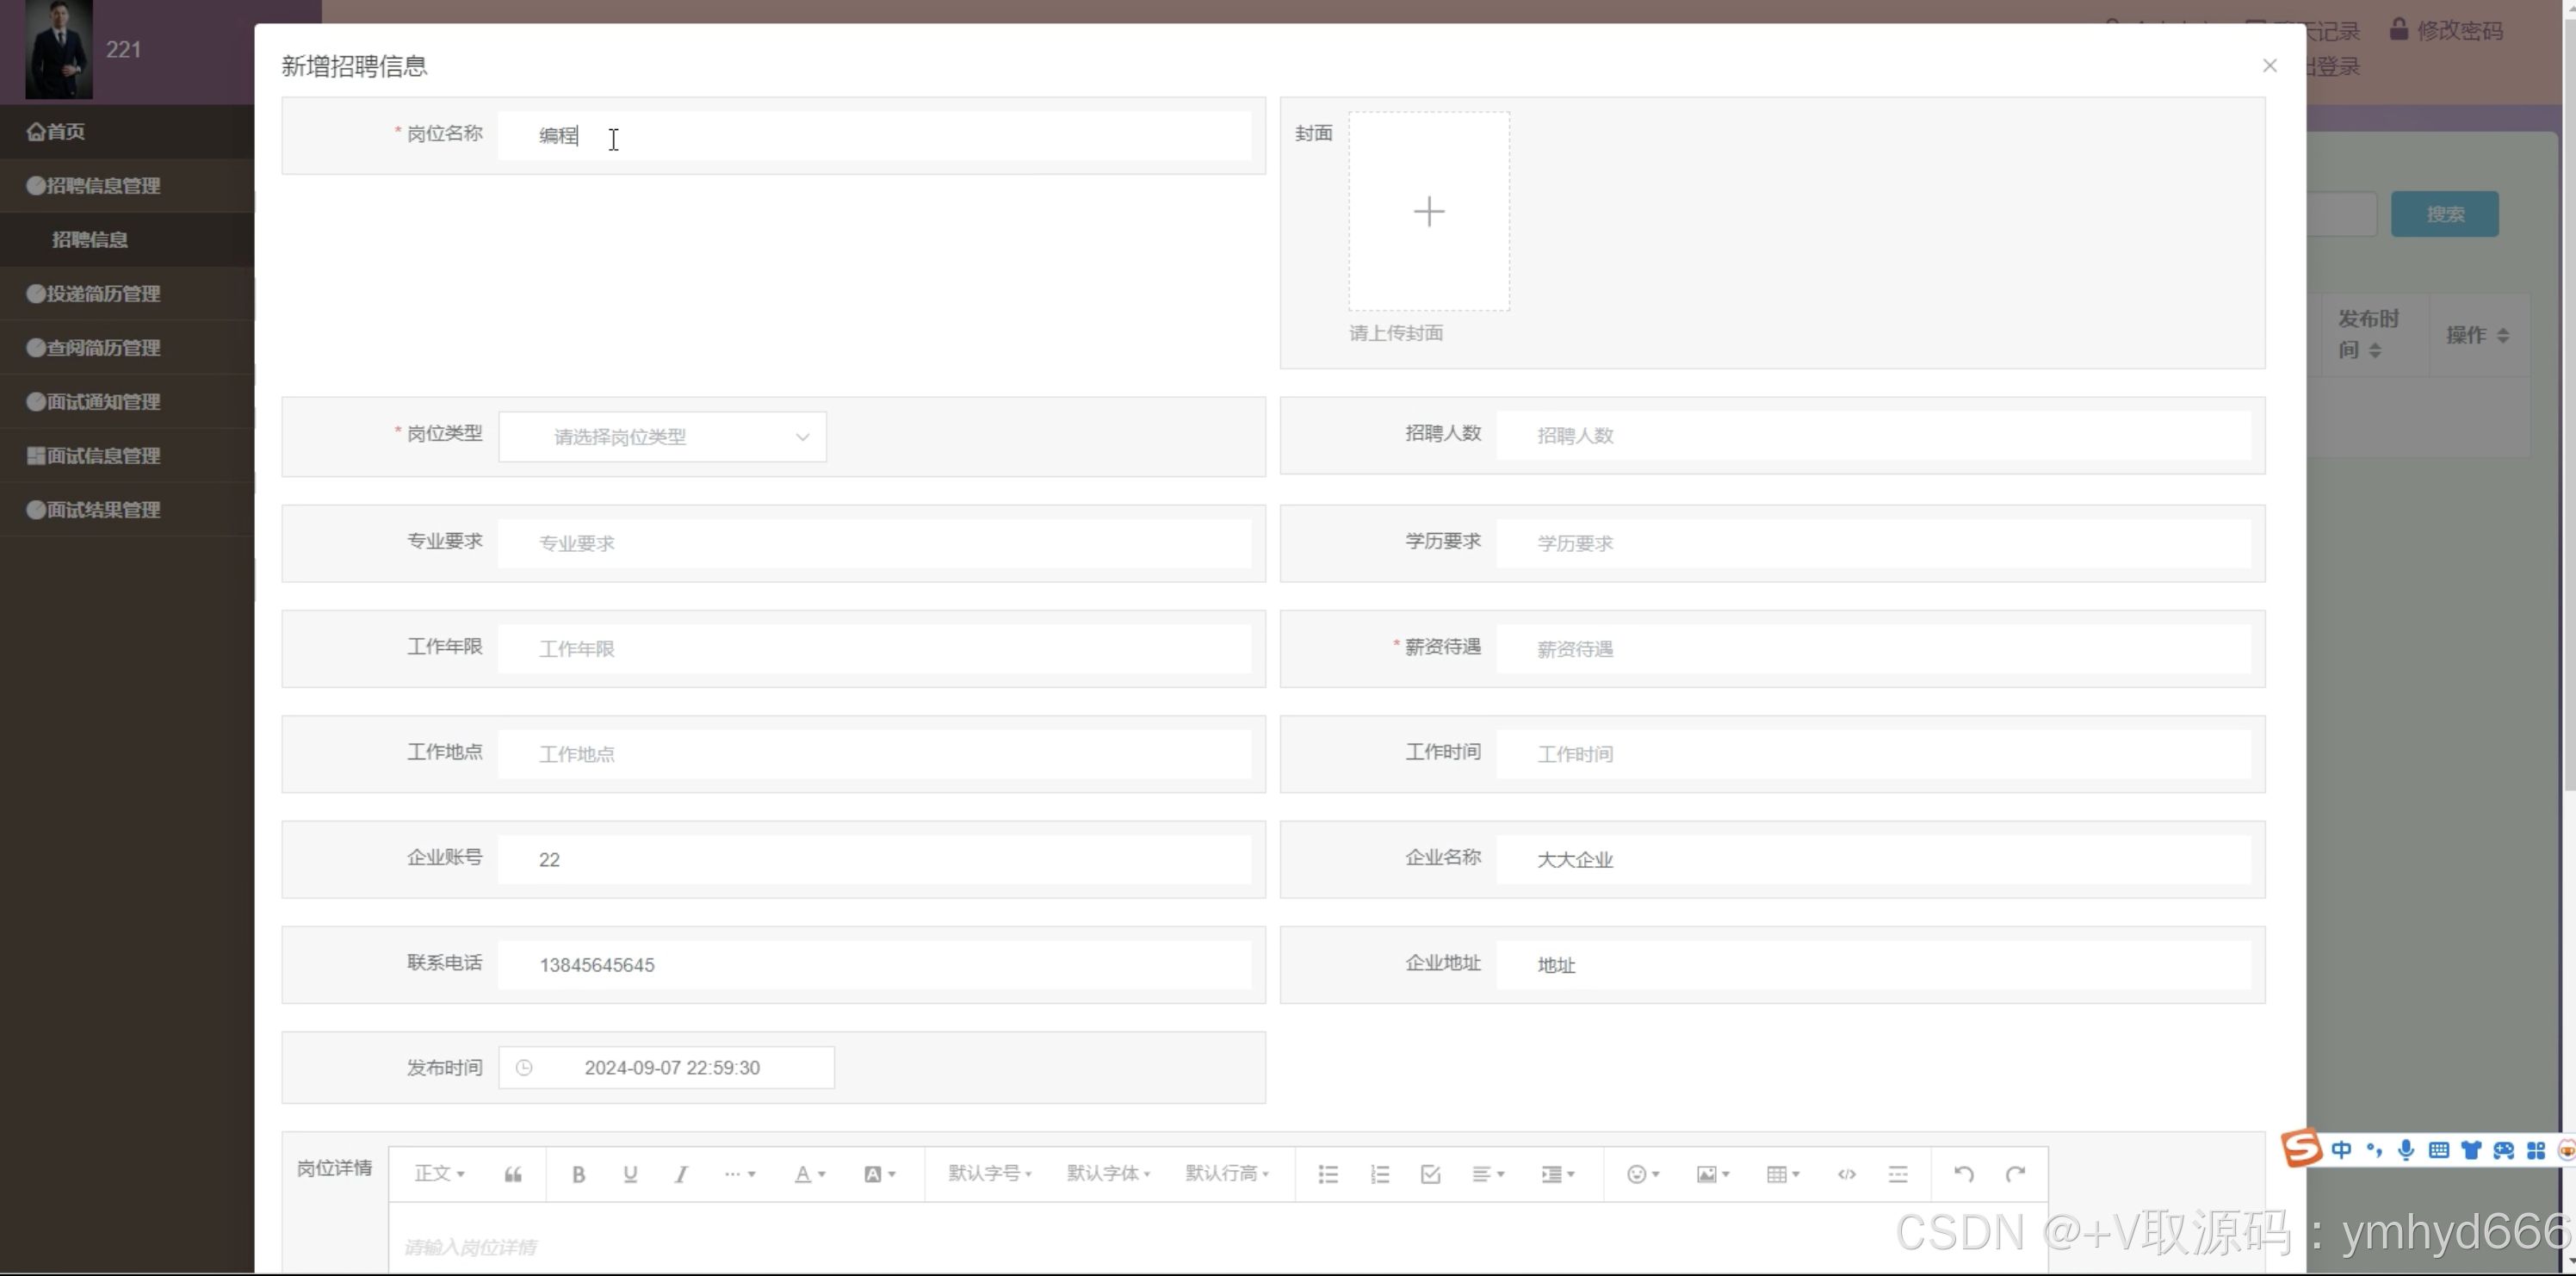Viewport: 2576px width, 1276px height.
Task: Open 投递简历管理 sidebar menu
Action: pos(103,294)
